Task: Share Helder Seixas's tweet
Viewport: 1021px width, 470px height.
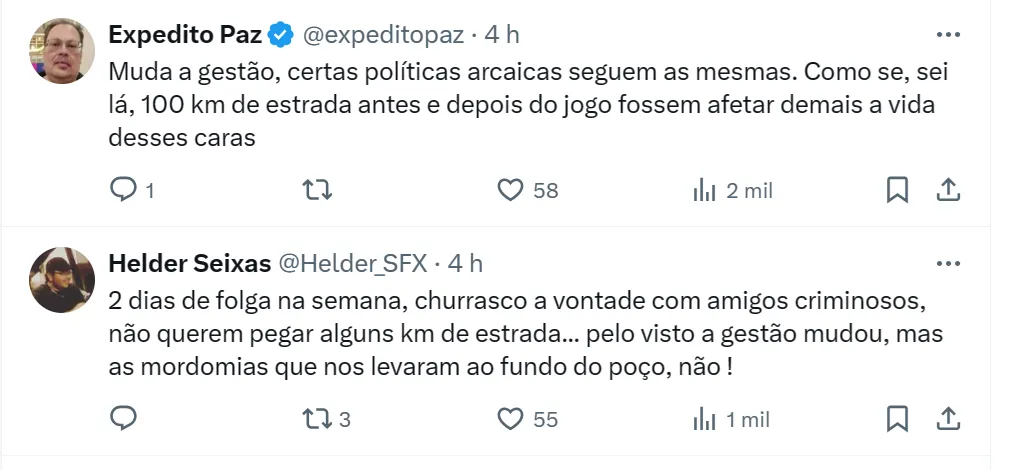Action: pyautogui.click(x=948, y=418)
